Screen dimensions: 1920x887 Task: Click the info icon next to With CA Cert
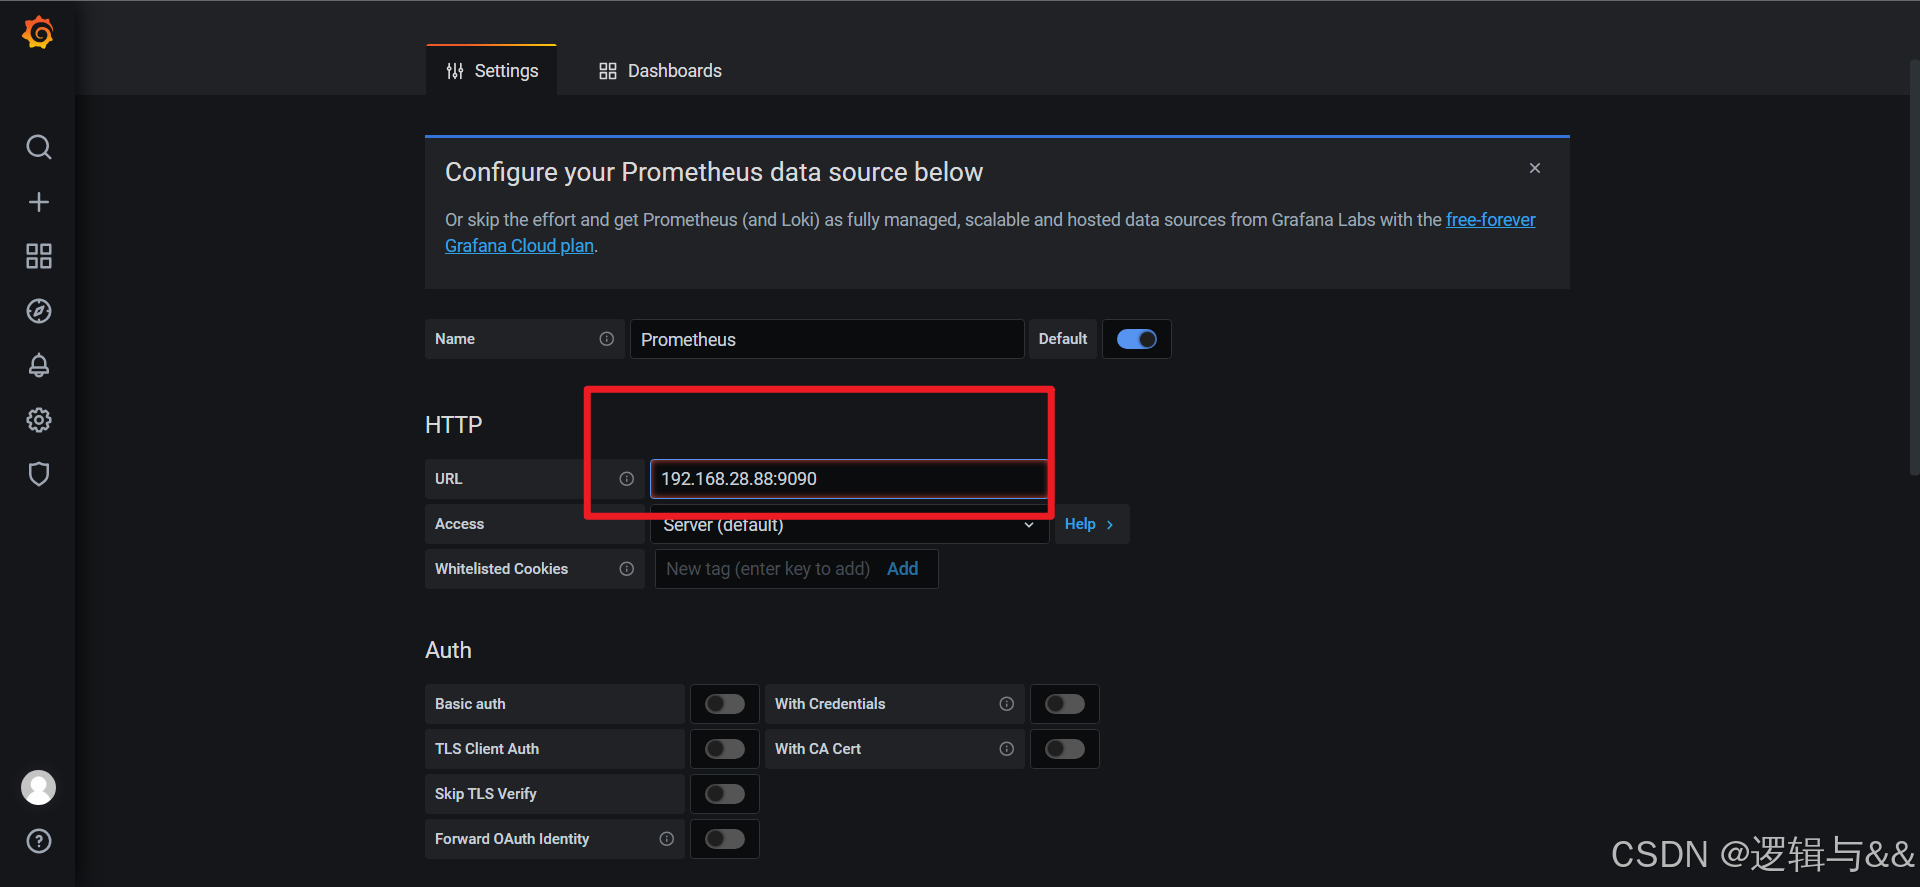[x=1007, y=749]
